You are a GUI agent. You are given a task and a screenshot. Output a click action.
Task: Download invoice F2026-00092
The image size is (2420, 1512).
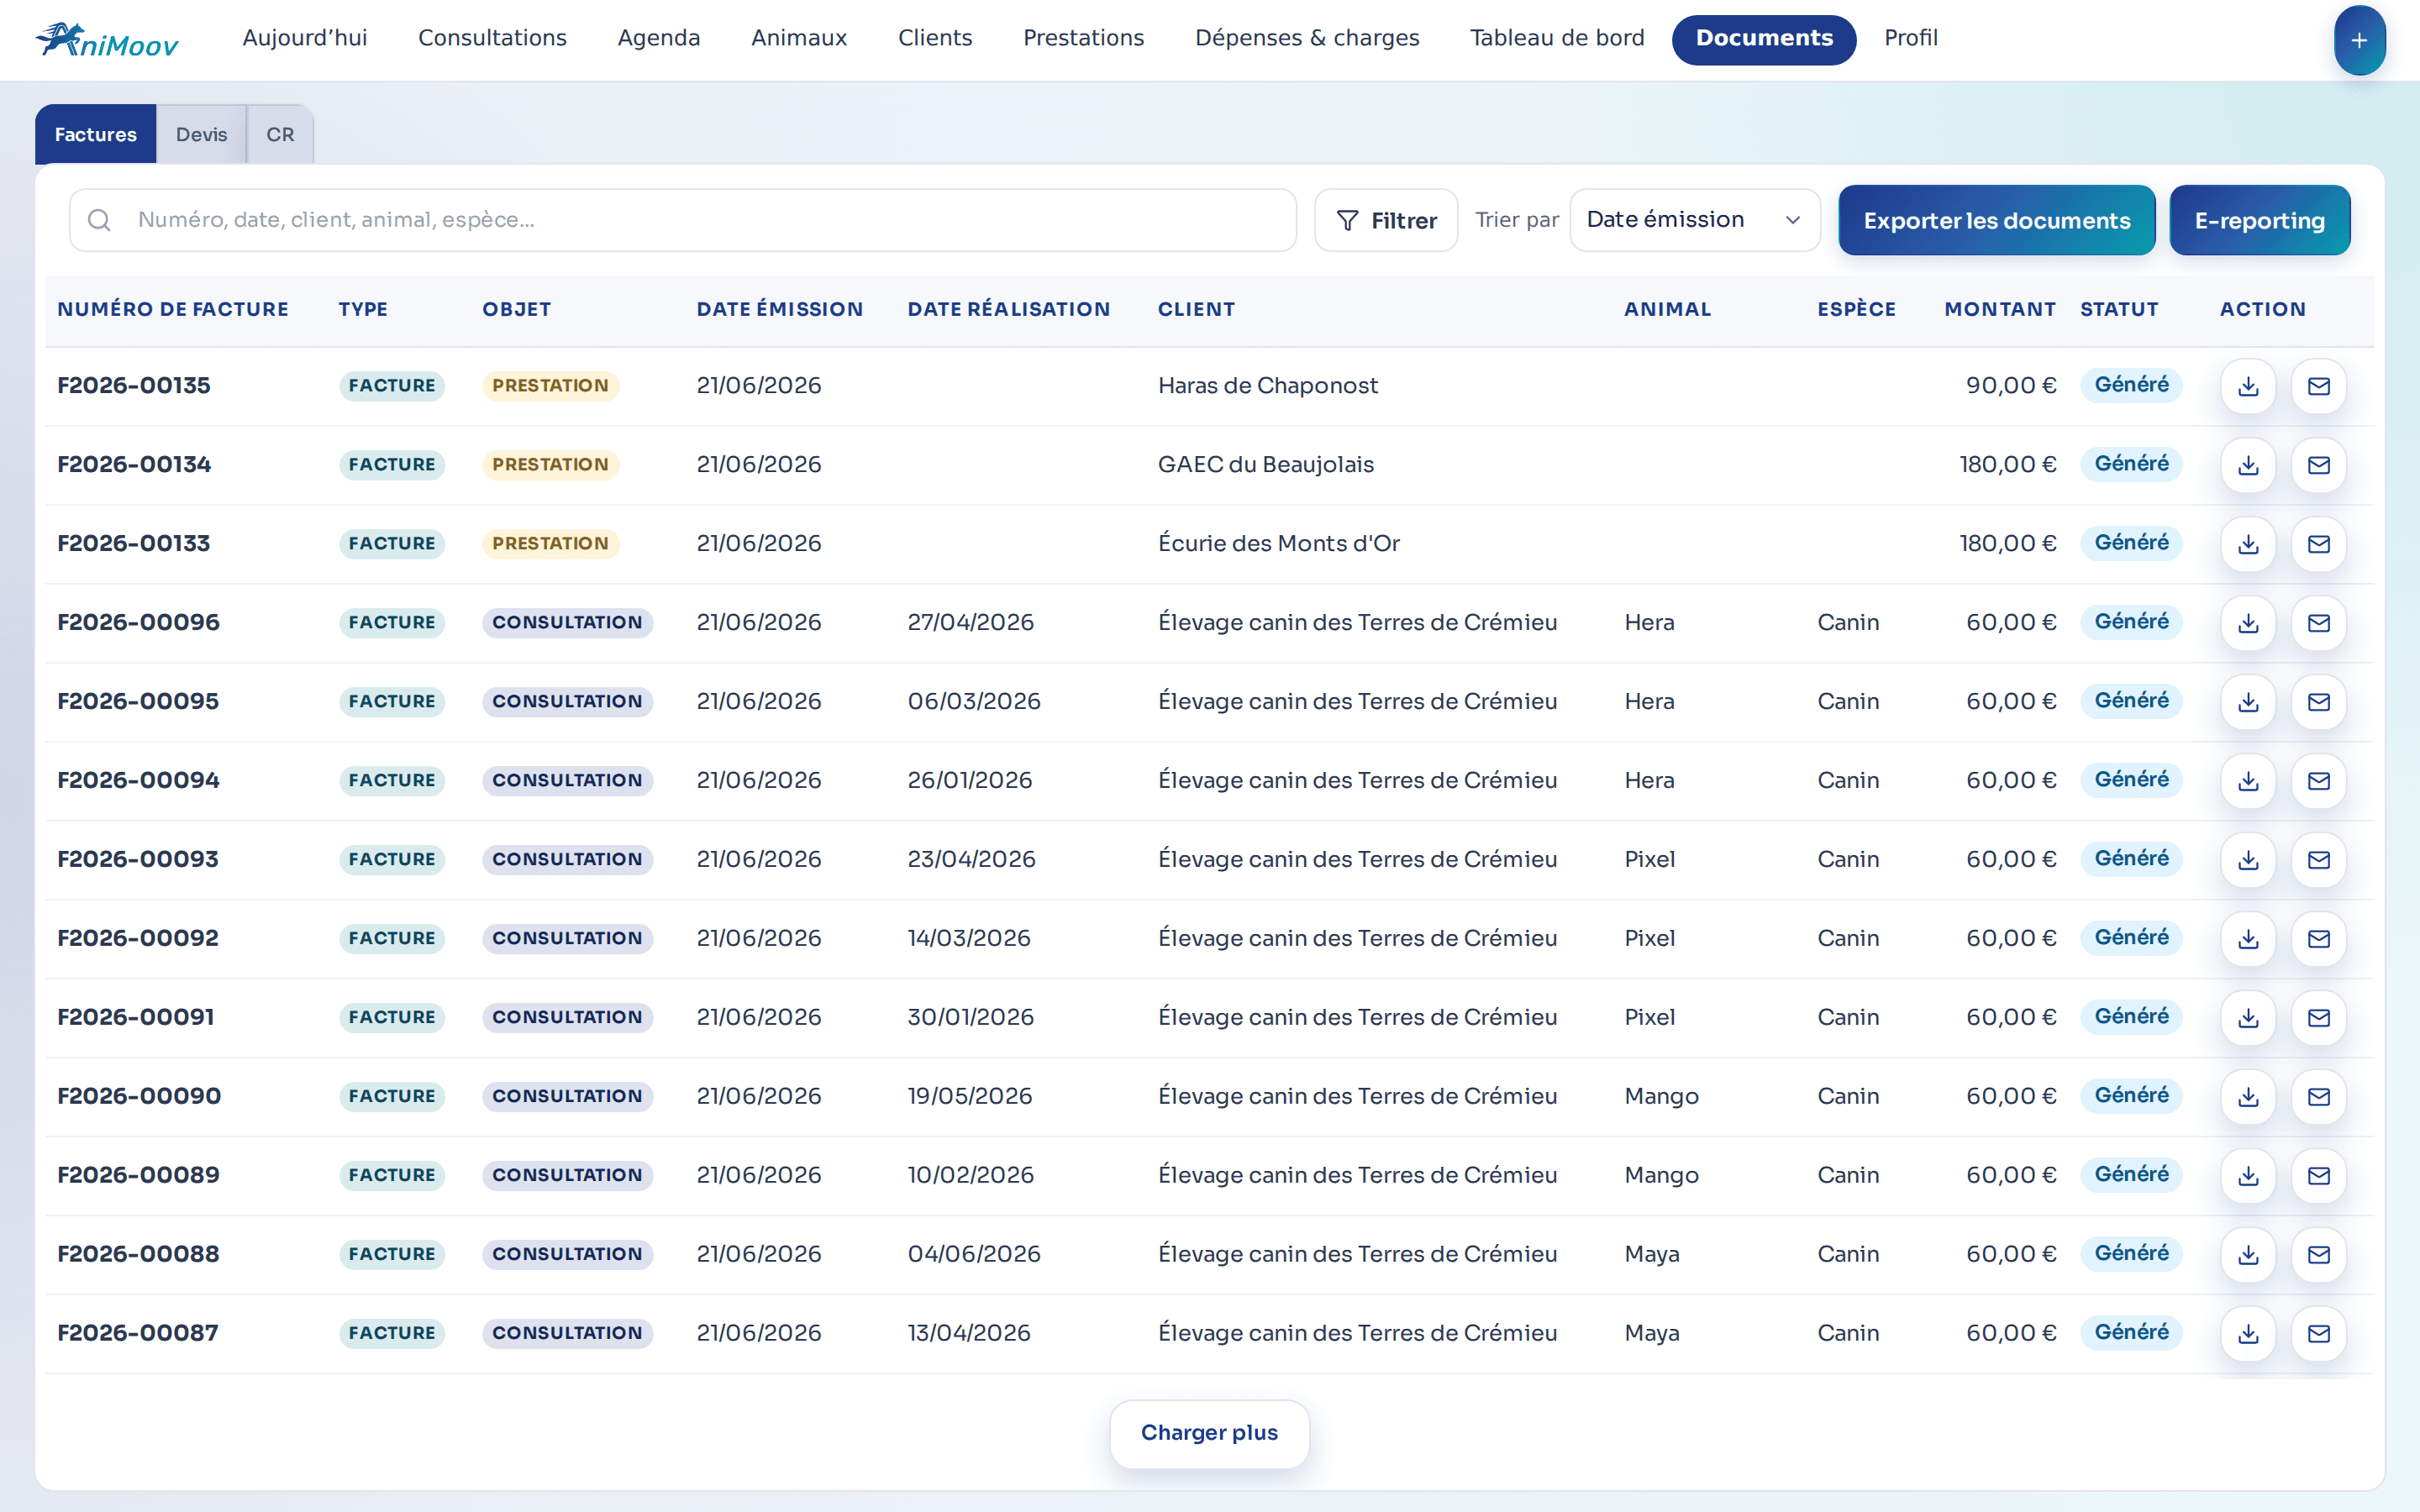(2248, 939)
